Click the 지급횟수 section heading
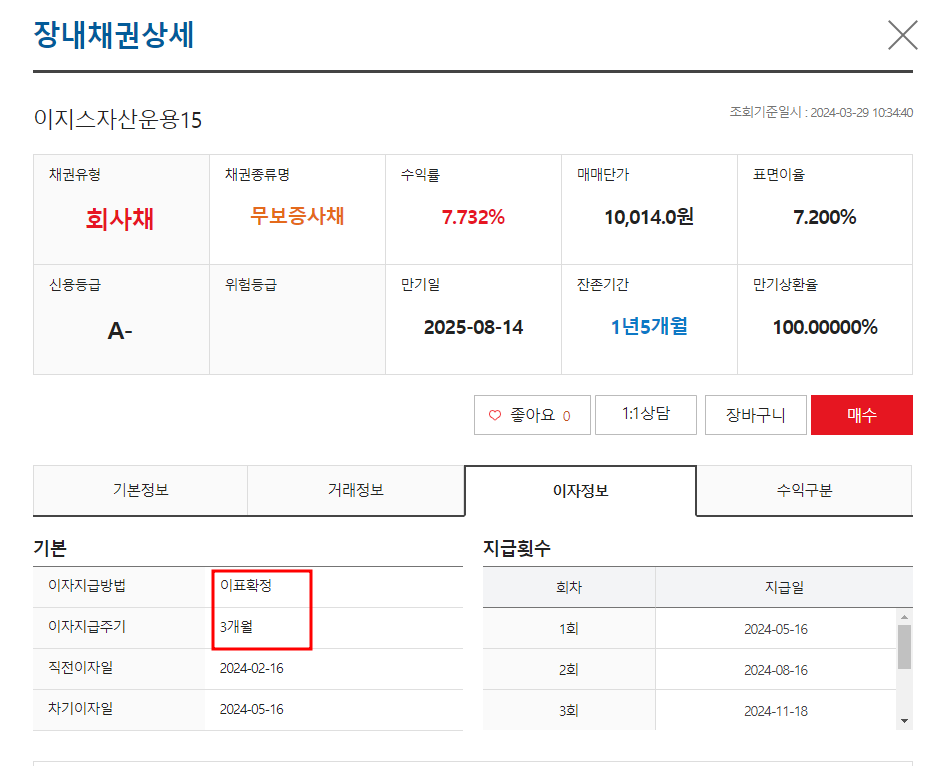The width and height of the screenshot is (928, 766). click(x=517, y=548)
